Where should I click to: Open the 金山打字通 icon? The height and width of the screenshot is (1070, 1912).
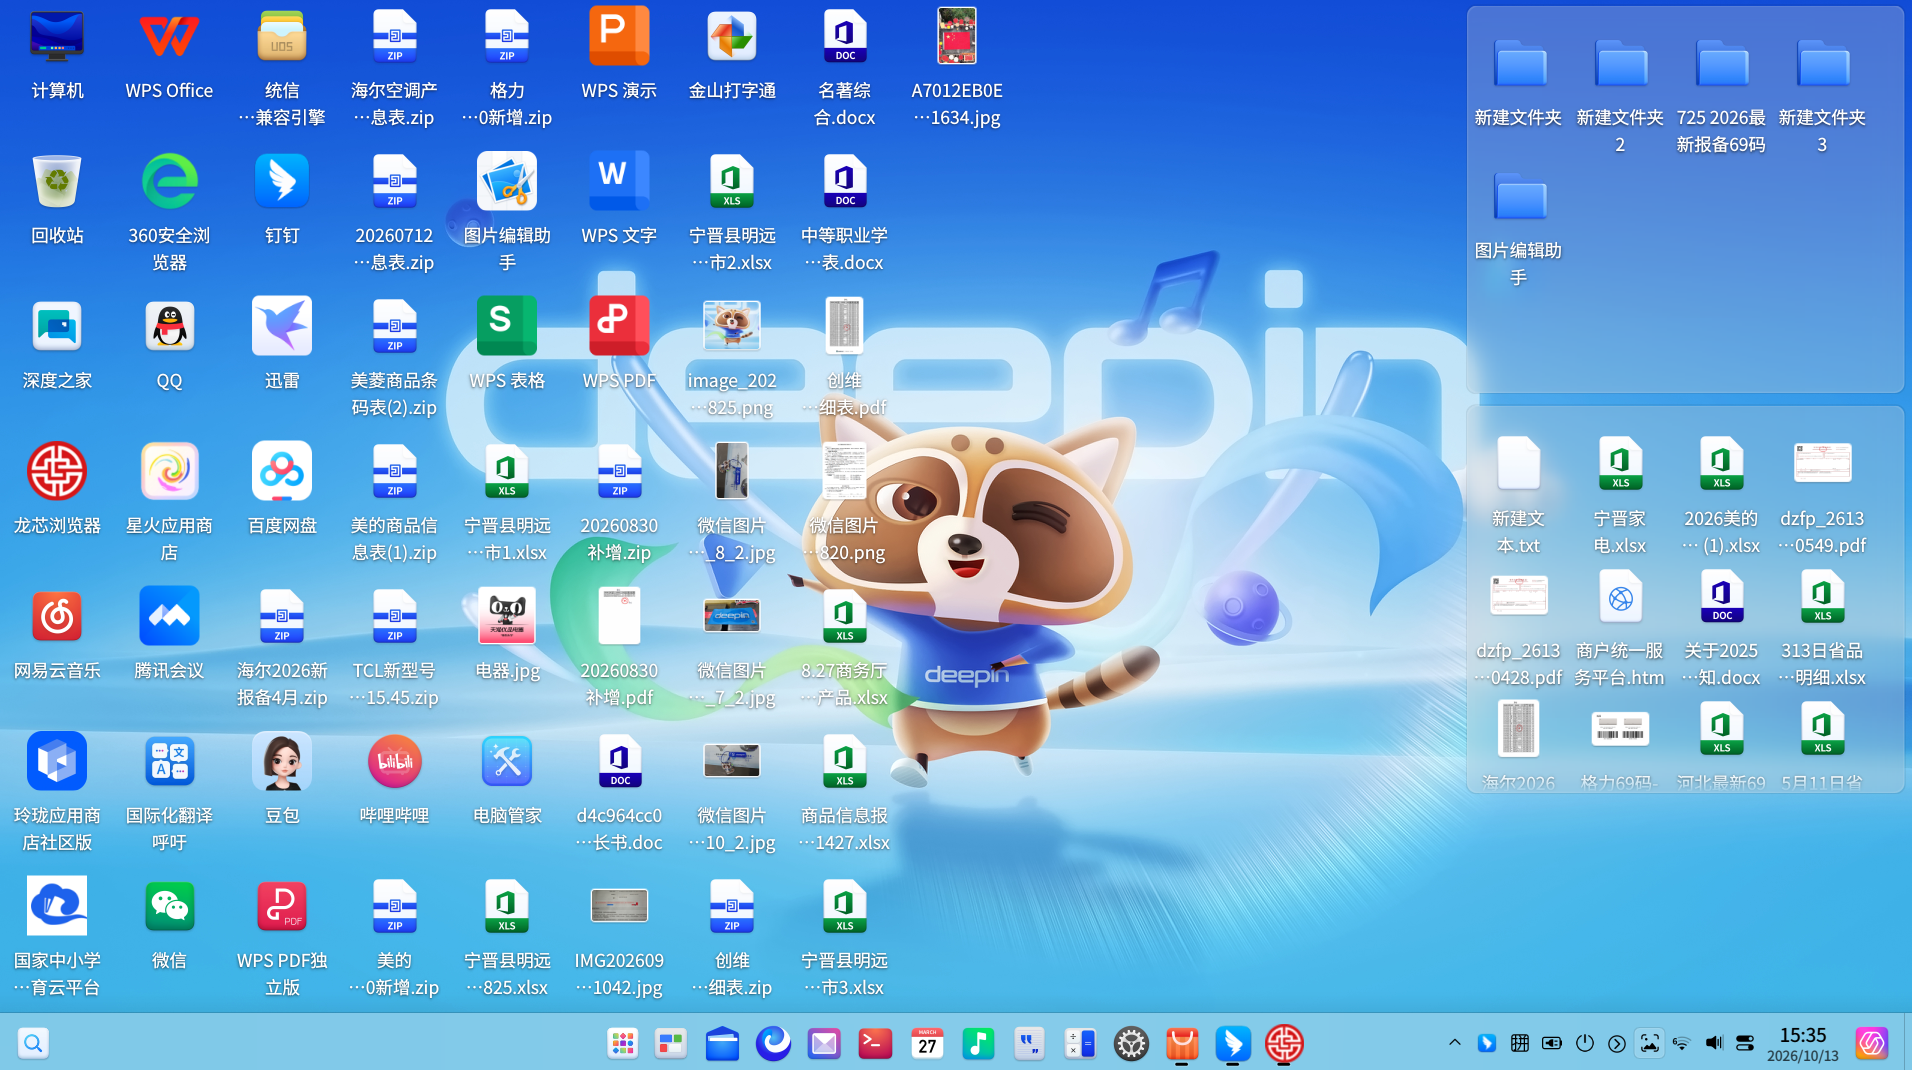(732, 37)
